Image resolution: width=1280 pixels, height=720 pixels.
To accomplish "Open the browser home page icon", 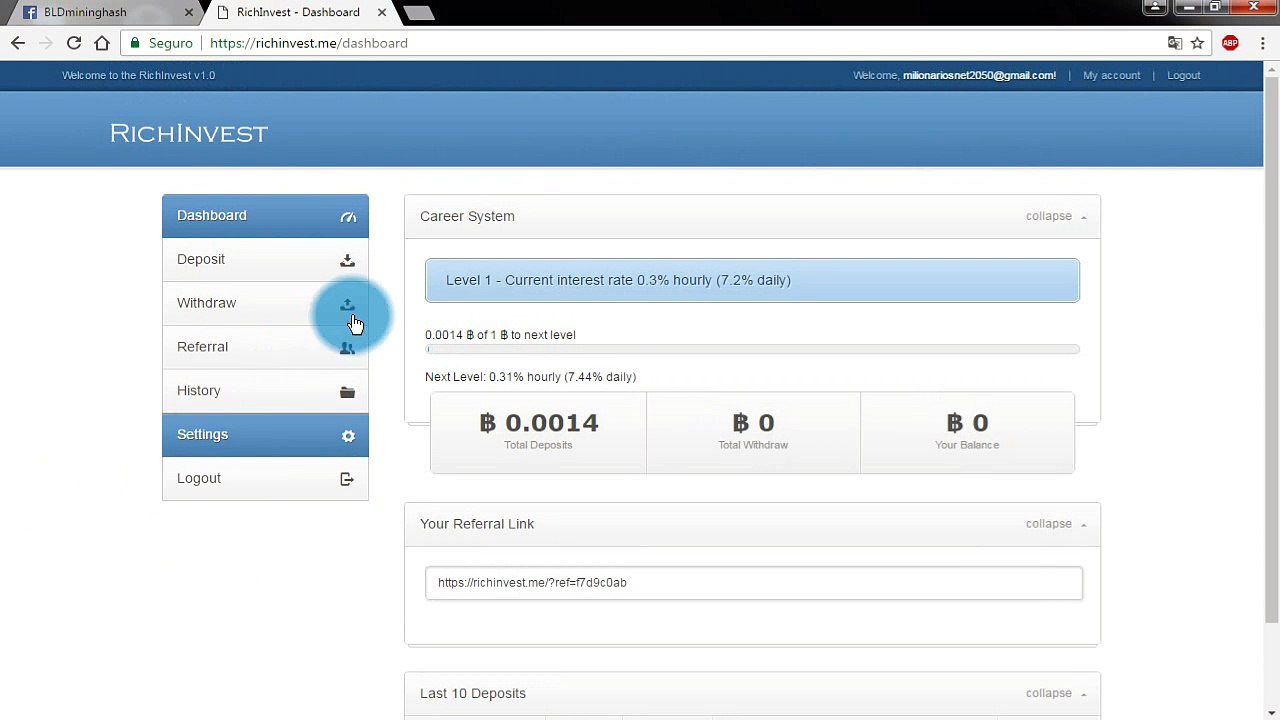I will [102, 43].
